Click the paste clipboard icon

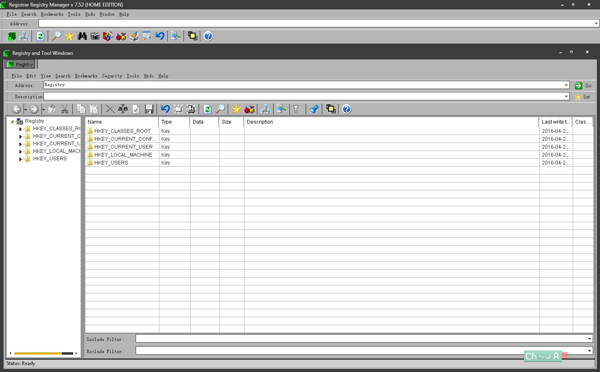[94, 109]
